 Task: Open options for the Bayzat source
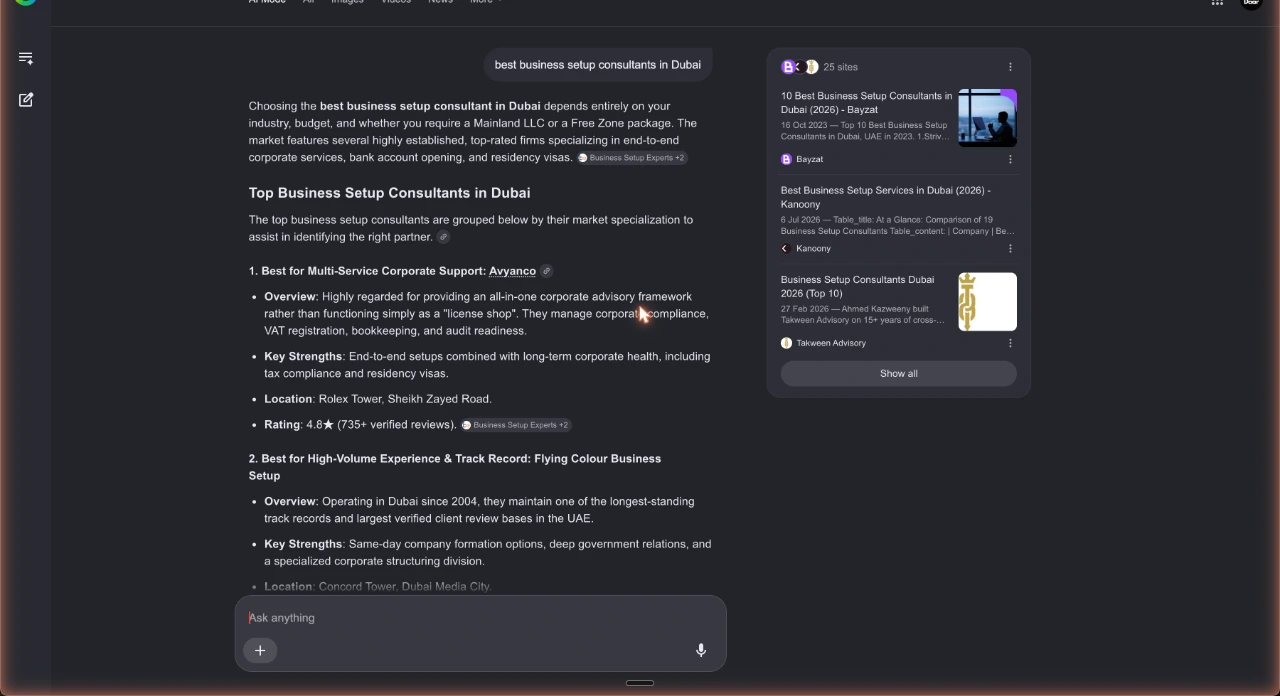(x=1010, y=159)
